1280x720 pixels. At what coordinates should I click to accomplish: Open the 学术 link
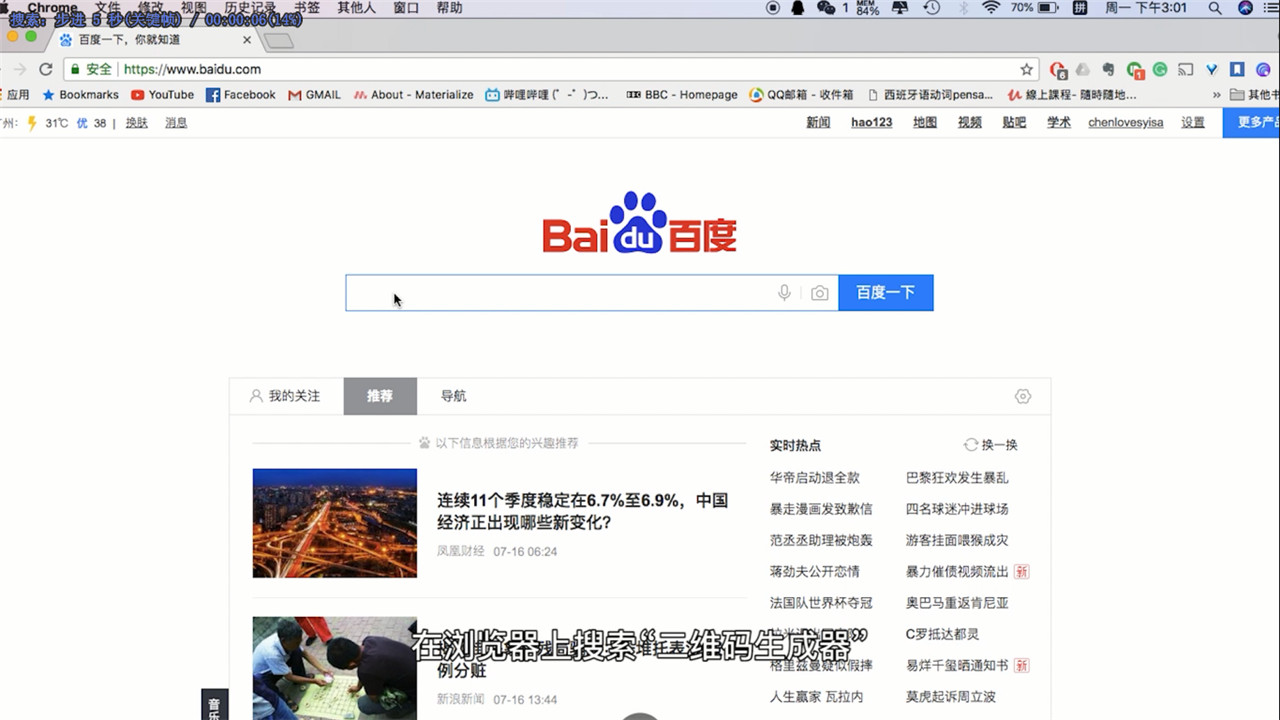[1059, 123]
